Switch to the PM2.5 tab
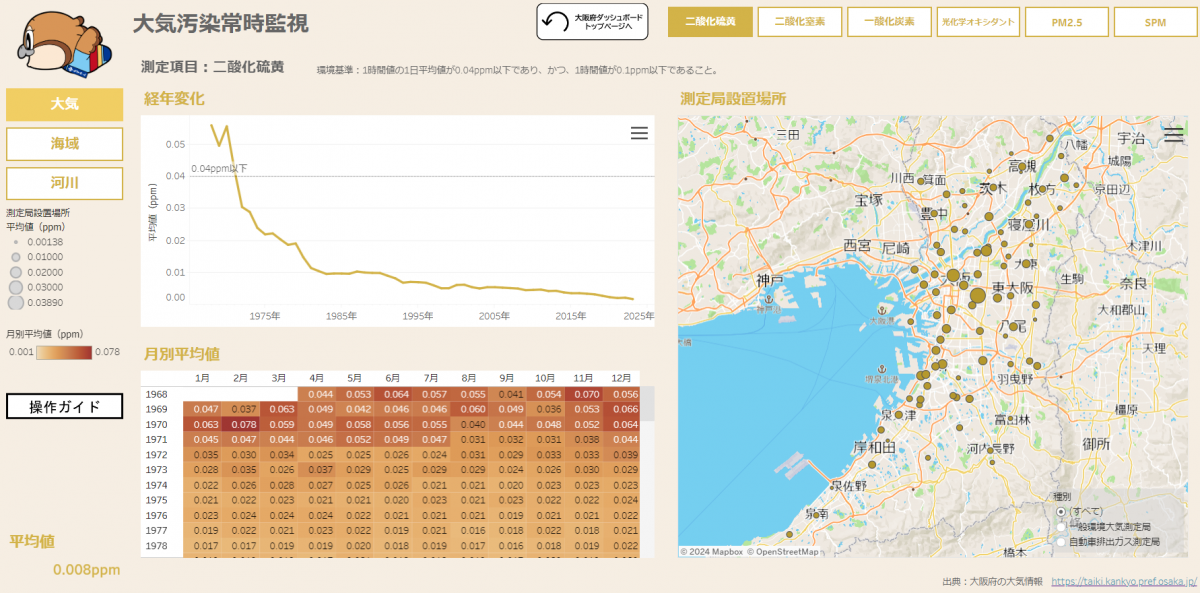The width and height of the screenshot is (1200, 593). tap(1066, 22)
